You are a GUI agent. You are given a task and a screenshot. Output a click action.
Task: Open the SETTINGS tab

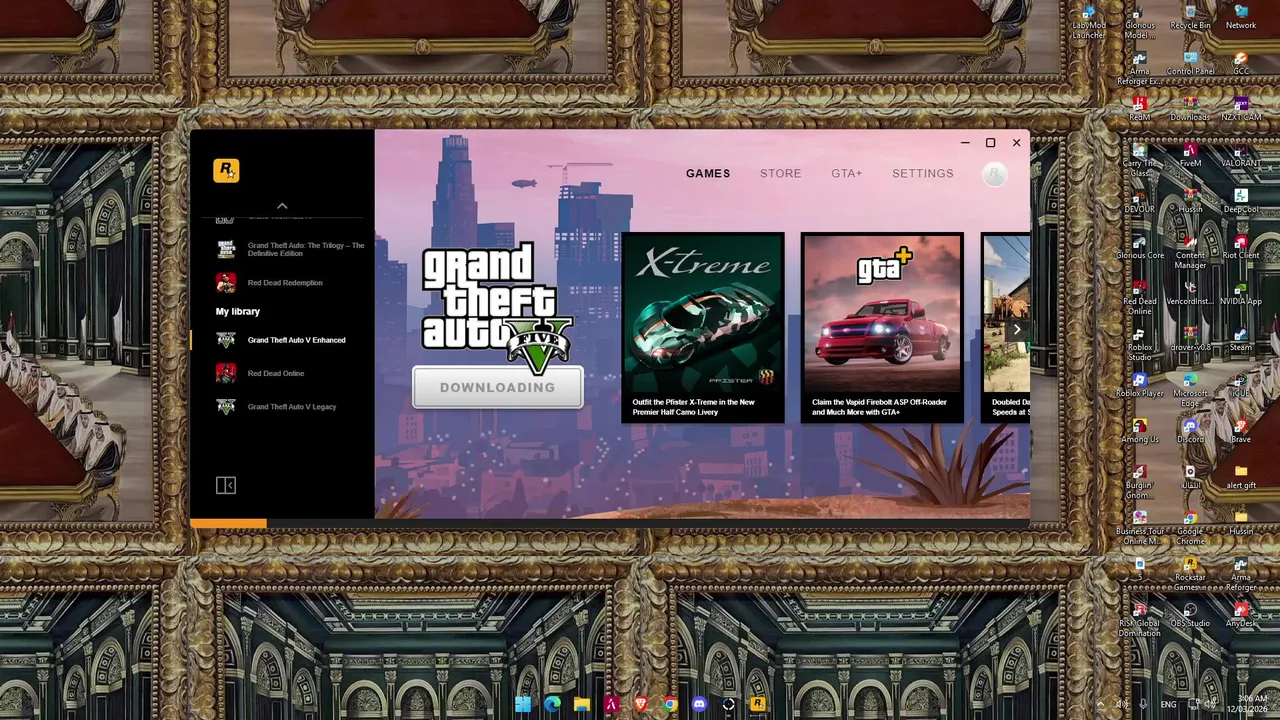coord(922,173)
